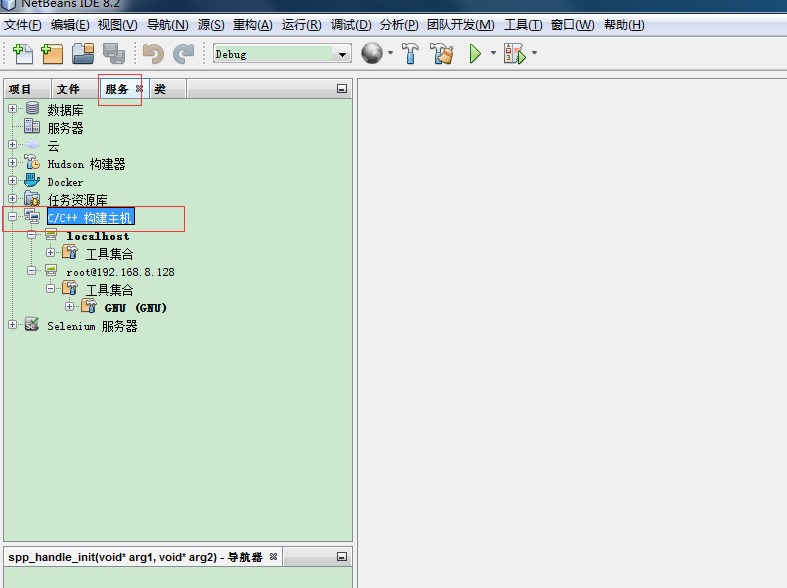Minimize the navigator panel with its minimize icon
The image size is (787, 588).
[x=342, y=556]
